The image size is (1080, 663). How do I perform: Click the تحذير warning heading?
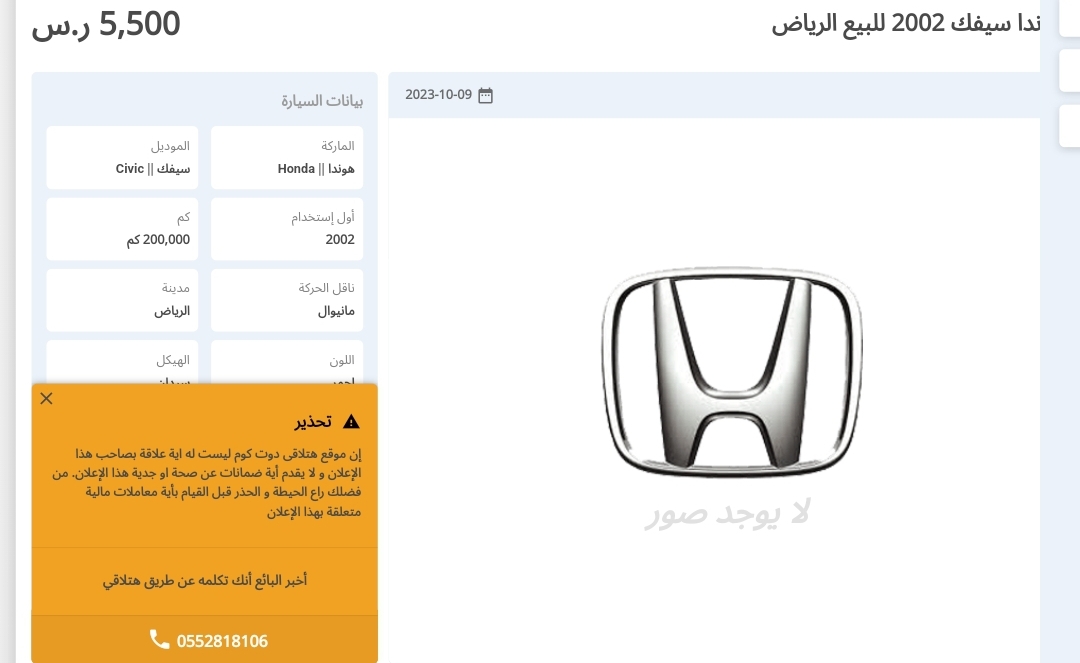pyautogui.click(x=313, y=421)
